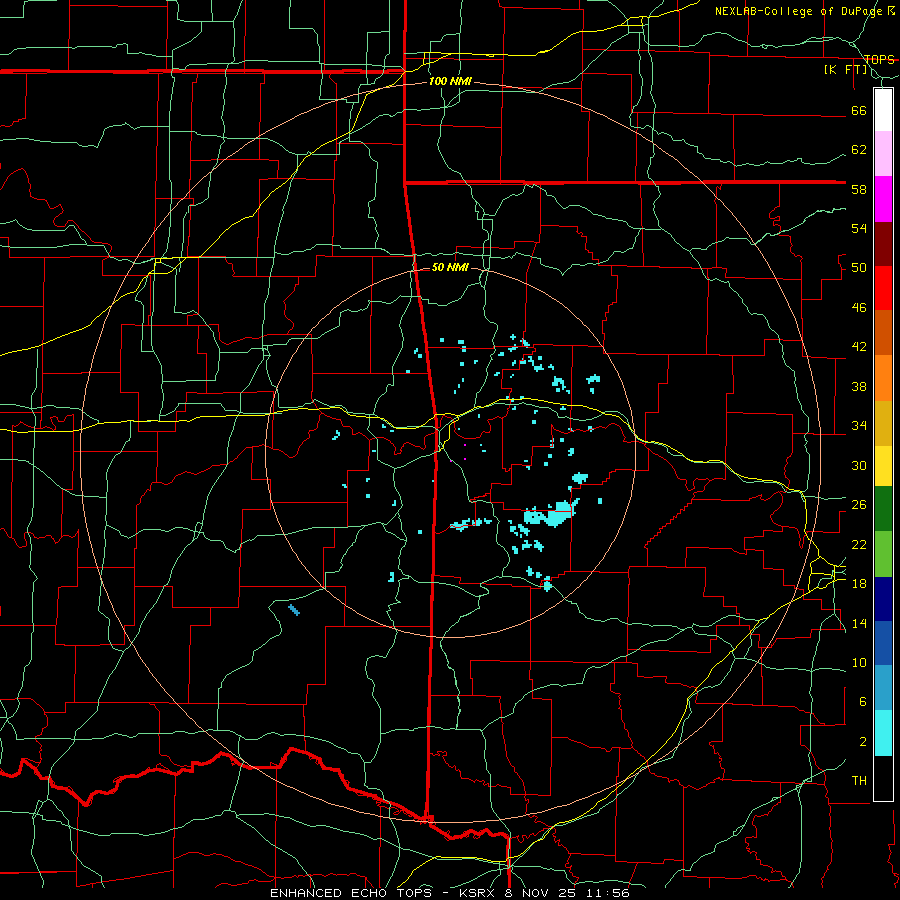Image resolution: width=900 pixels, height=900 pixels.
Task: Click the legend value 62
Action: (859, 150)
